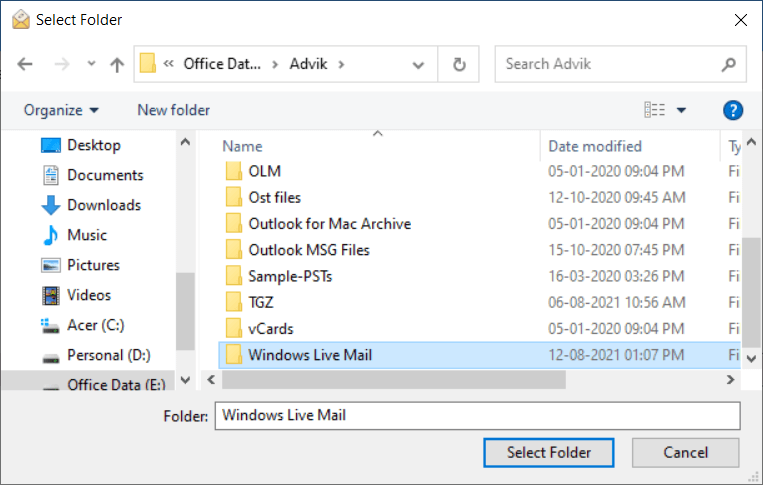The width and height of the screenshot is (763, 485).
Task: Sort by Date modified column header
Action: coord(595,146)
